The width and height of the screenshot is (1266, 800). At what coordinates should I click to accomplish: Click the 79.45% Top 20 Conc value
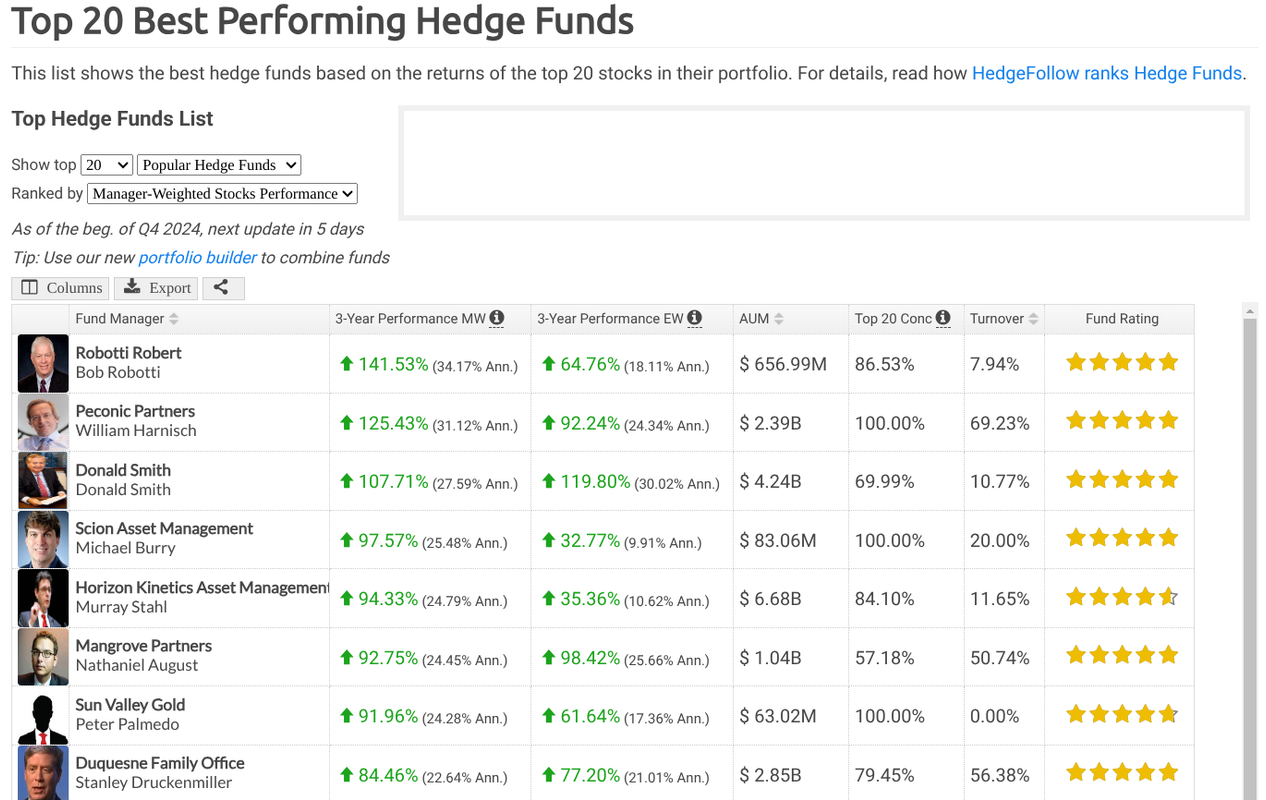(x=885, y=775)
